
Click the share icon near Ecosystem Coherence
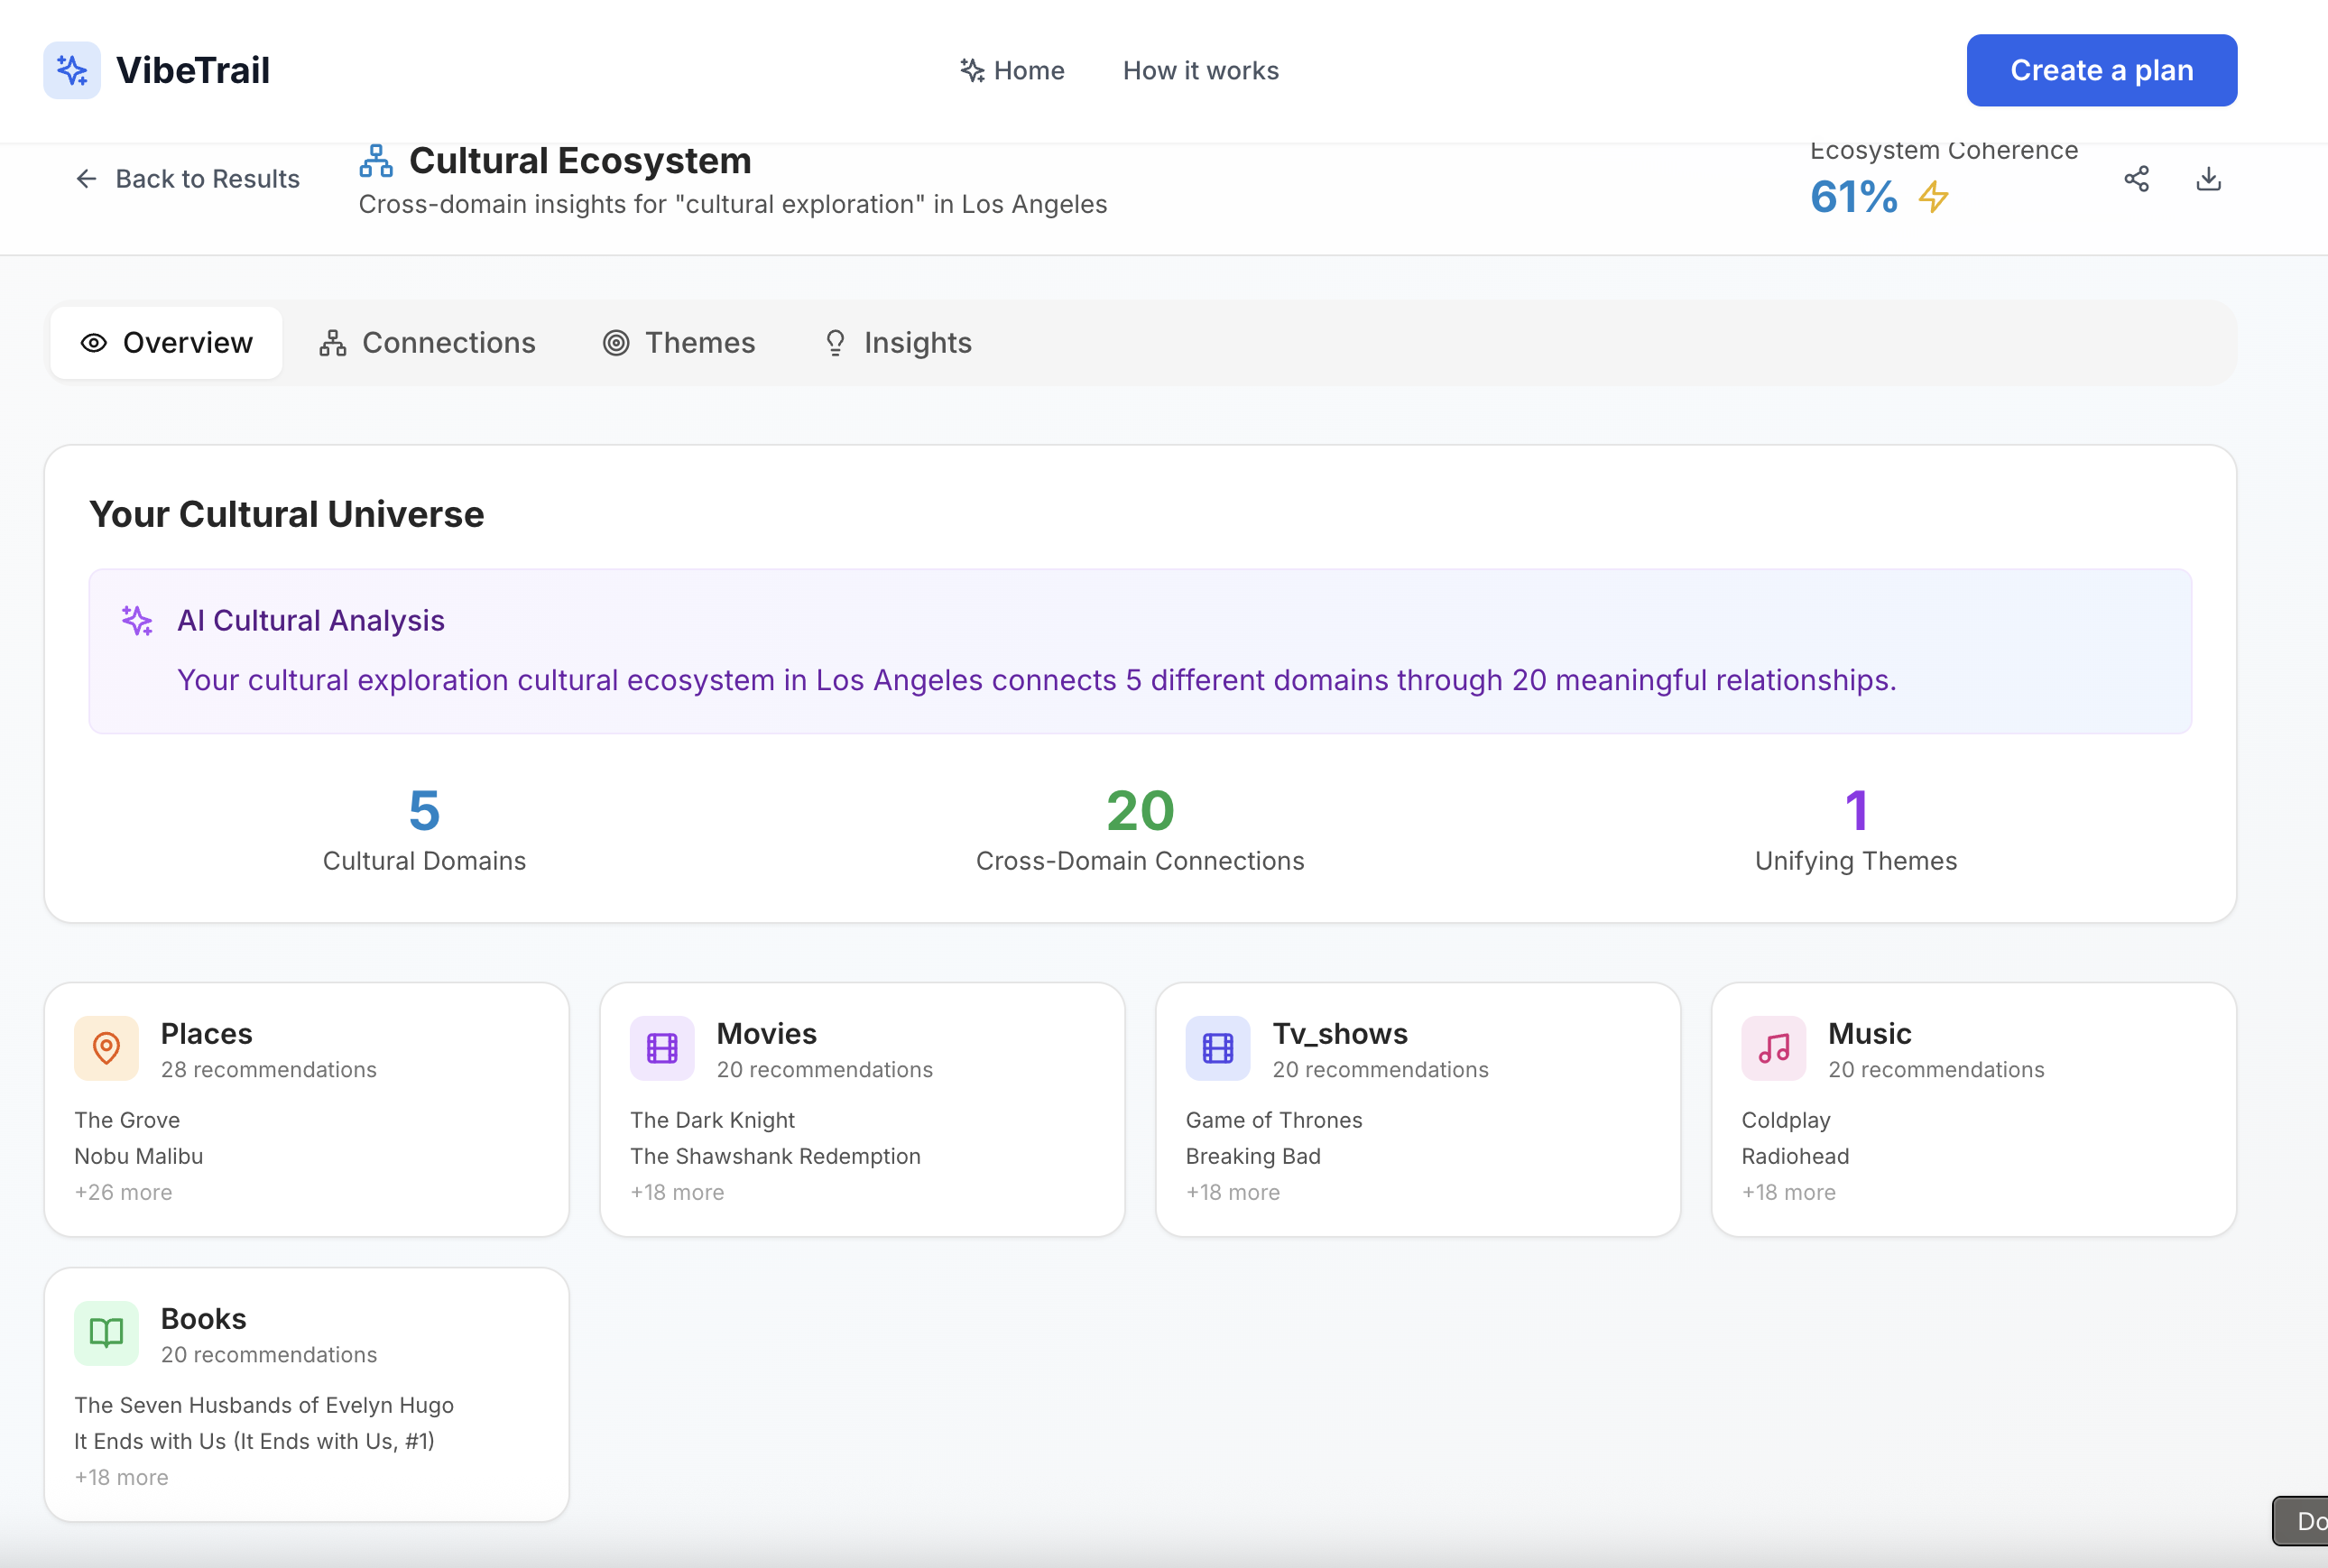click(2136, 179)
